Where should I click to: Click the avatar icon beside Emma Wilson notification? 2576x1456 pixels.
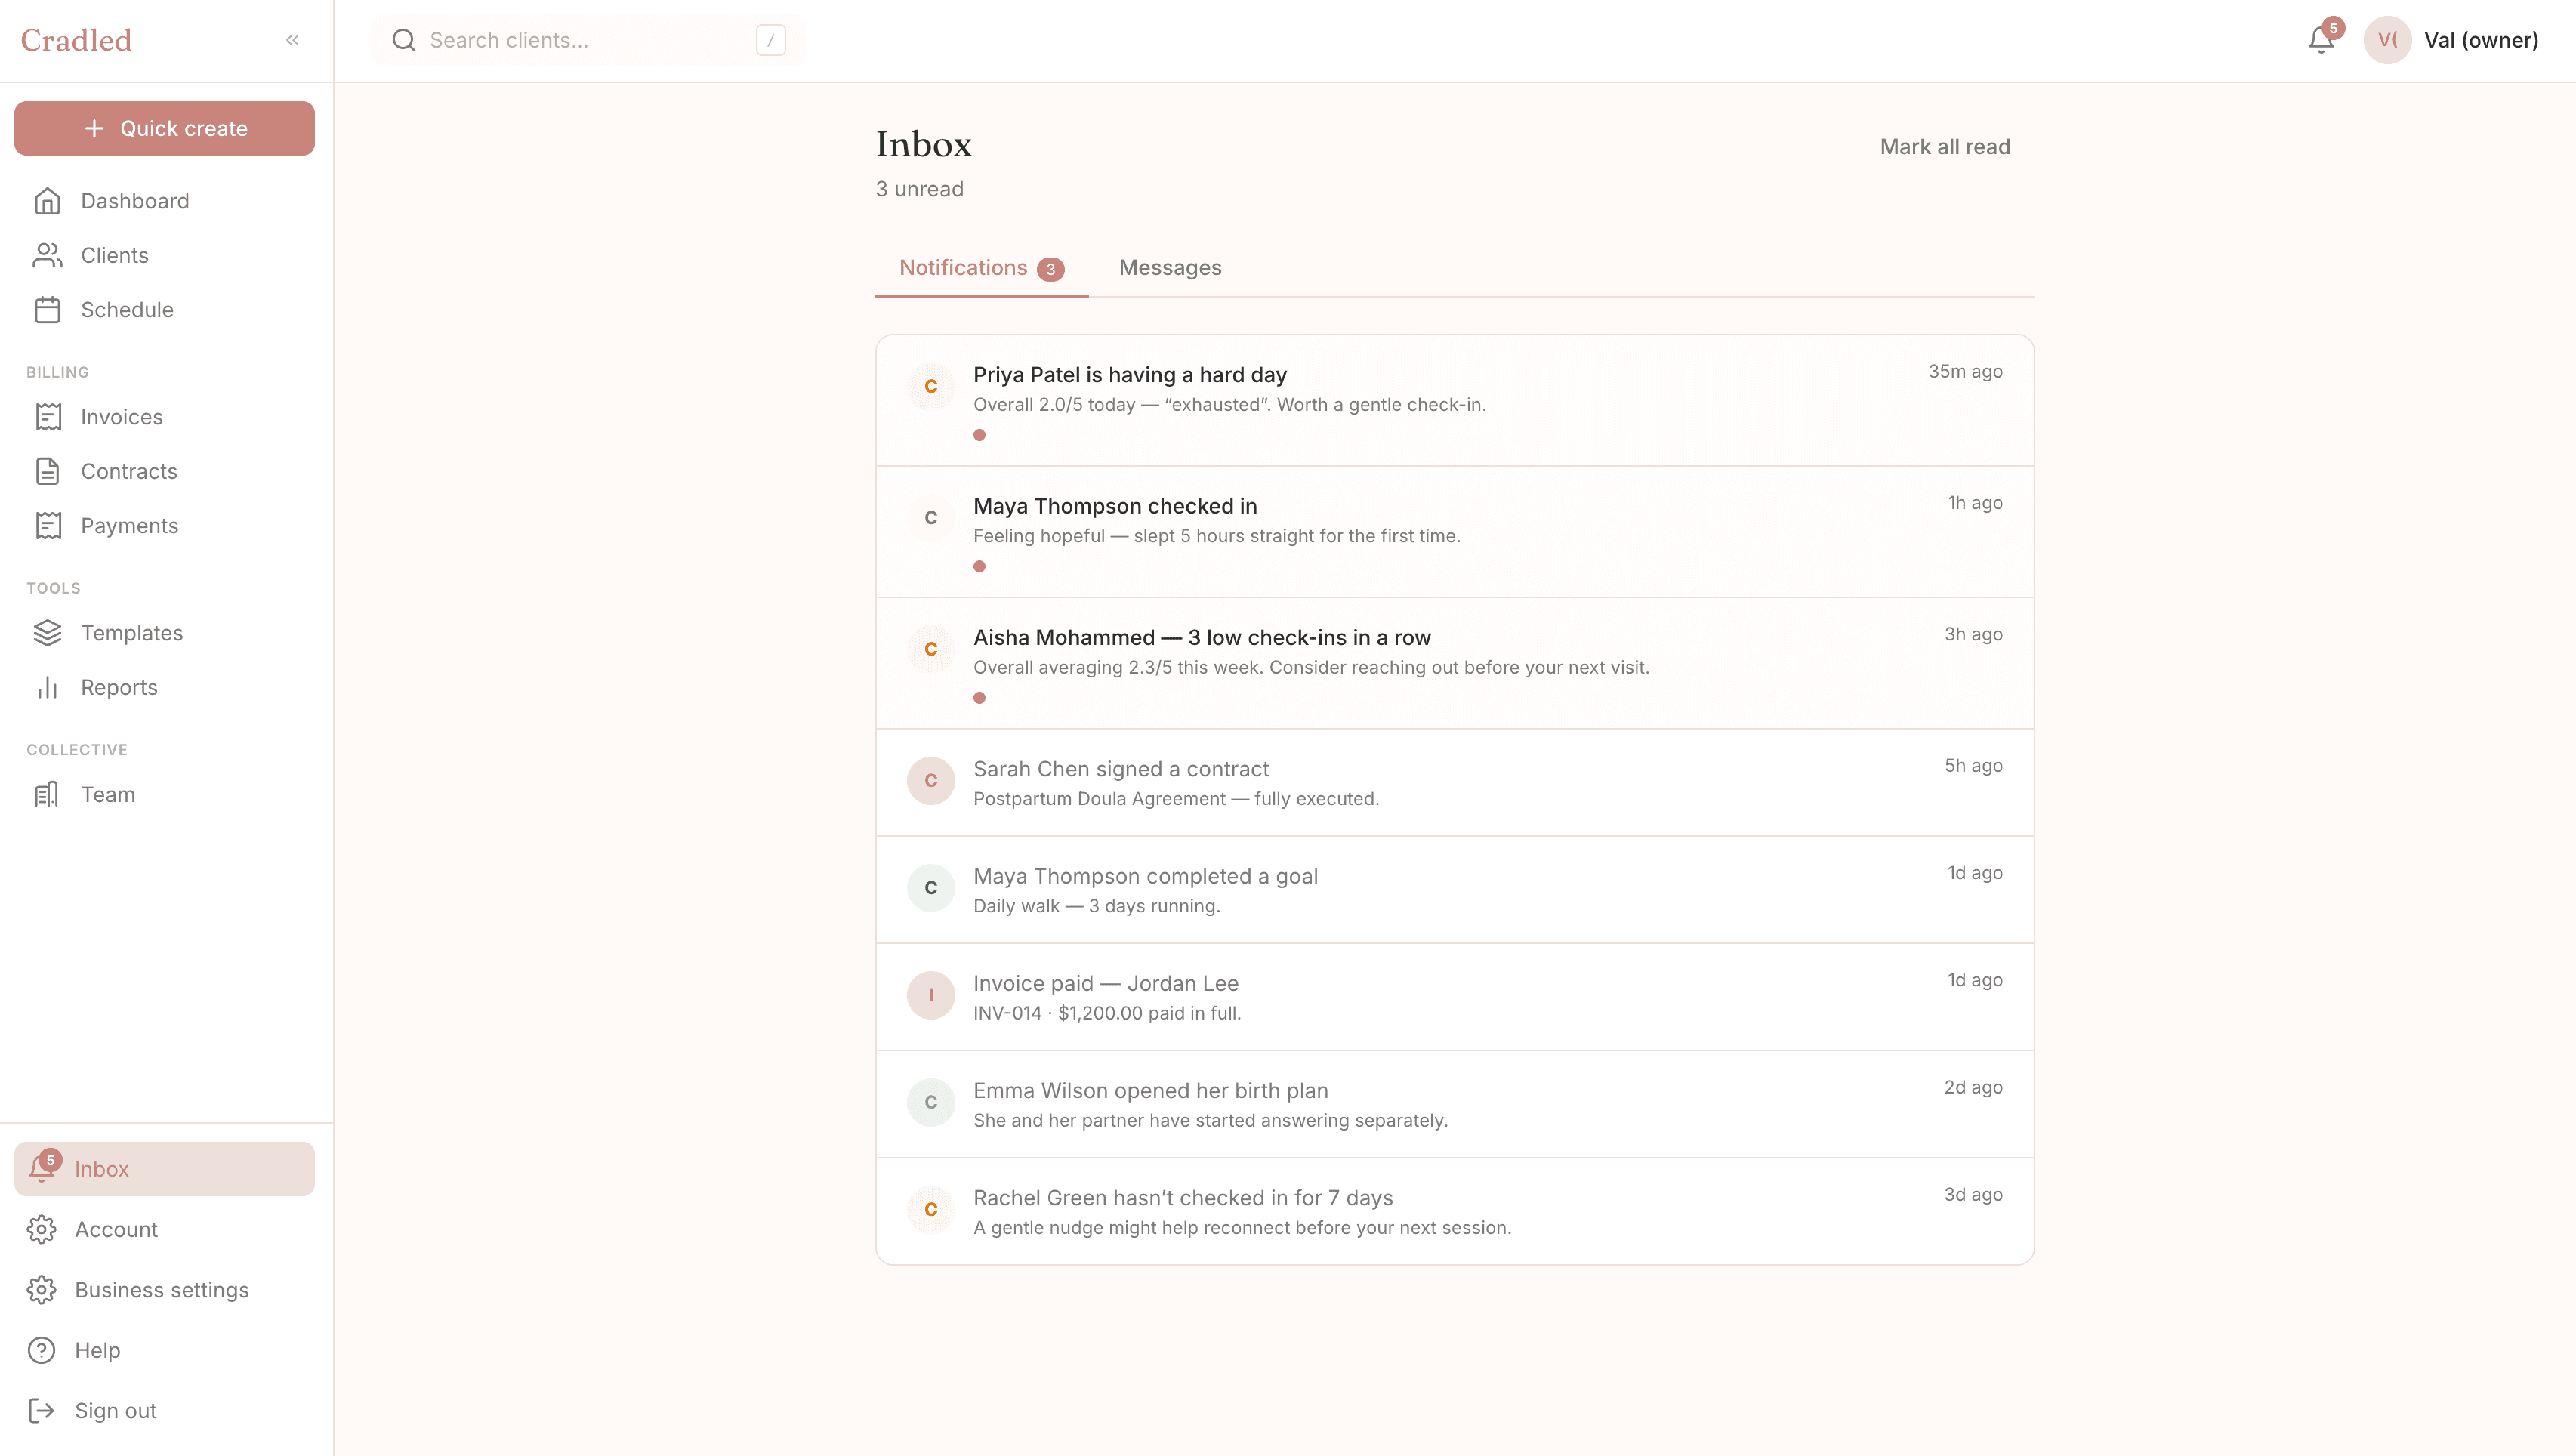(930, 1102)
